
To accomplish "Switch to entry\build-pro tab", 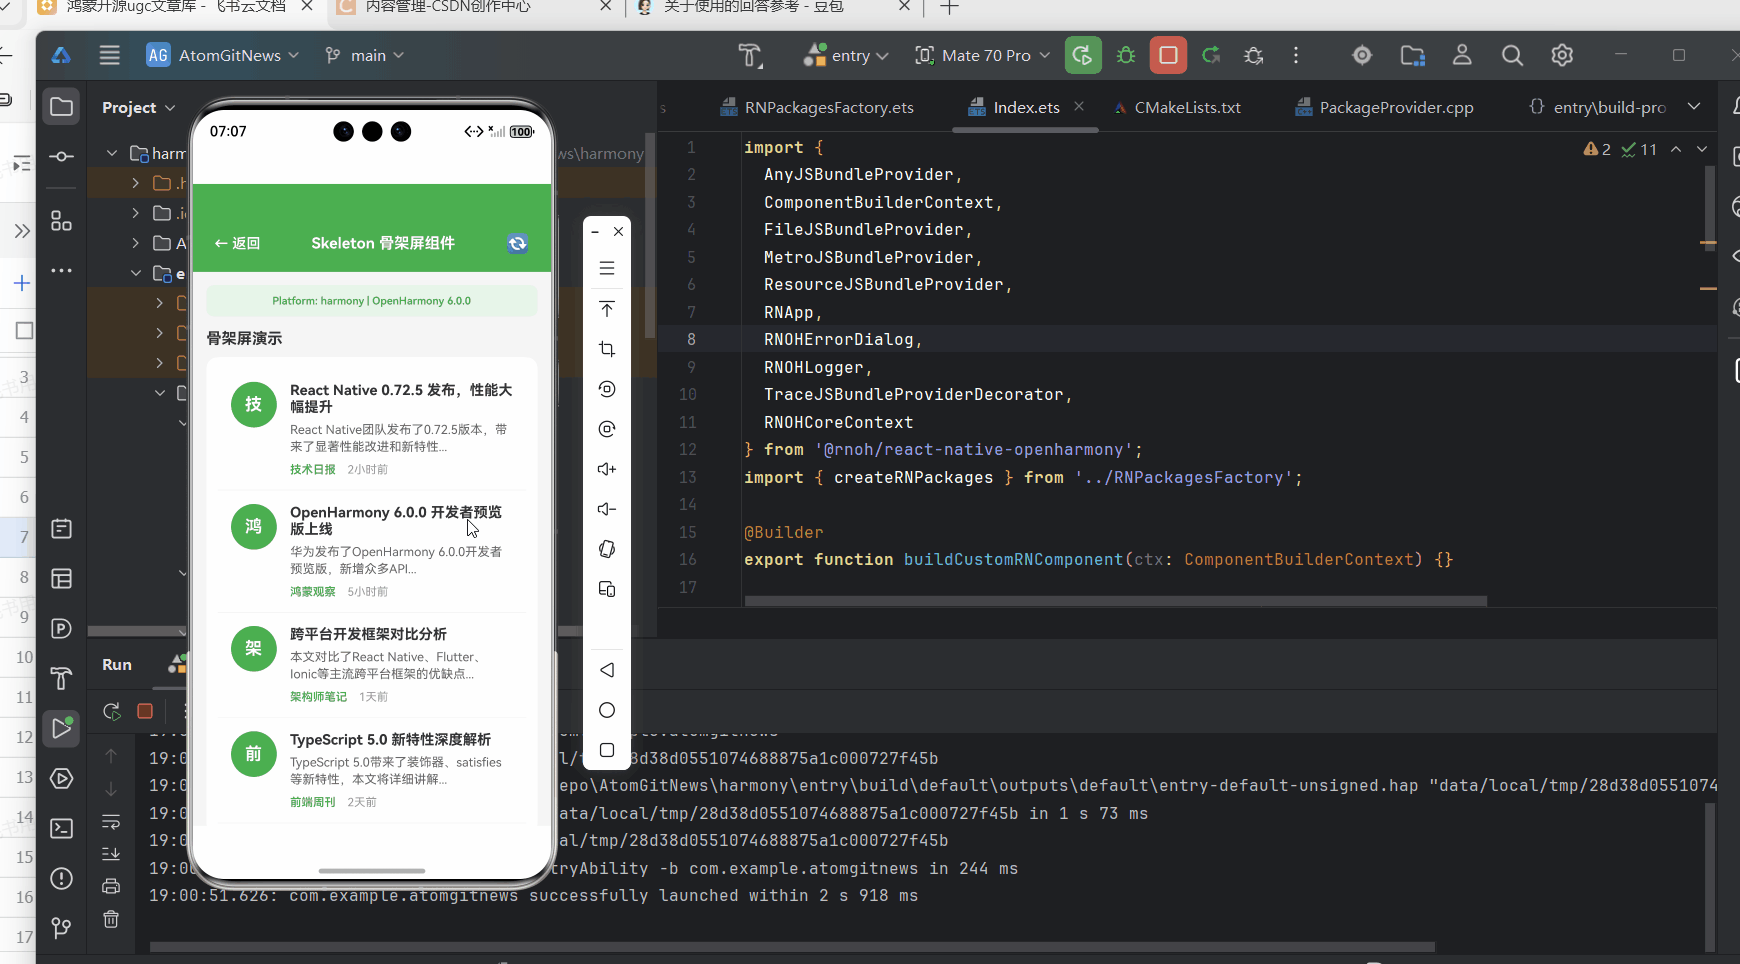I will point(1598,107).
